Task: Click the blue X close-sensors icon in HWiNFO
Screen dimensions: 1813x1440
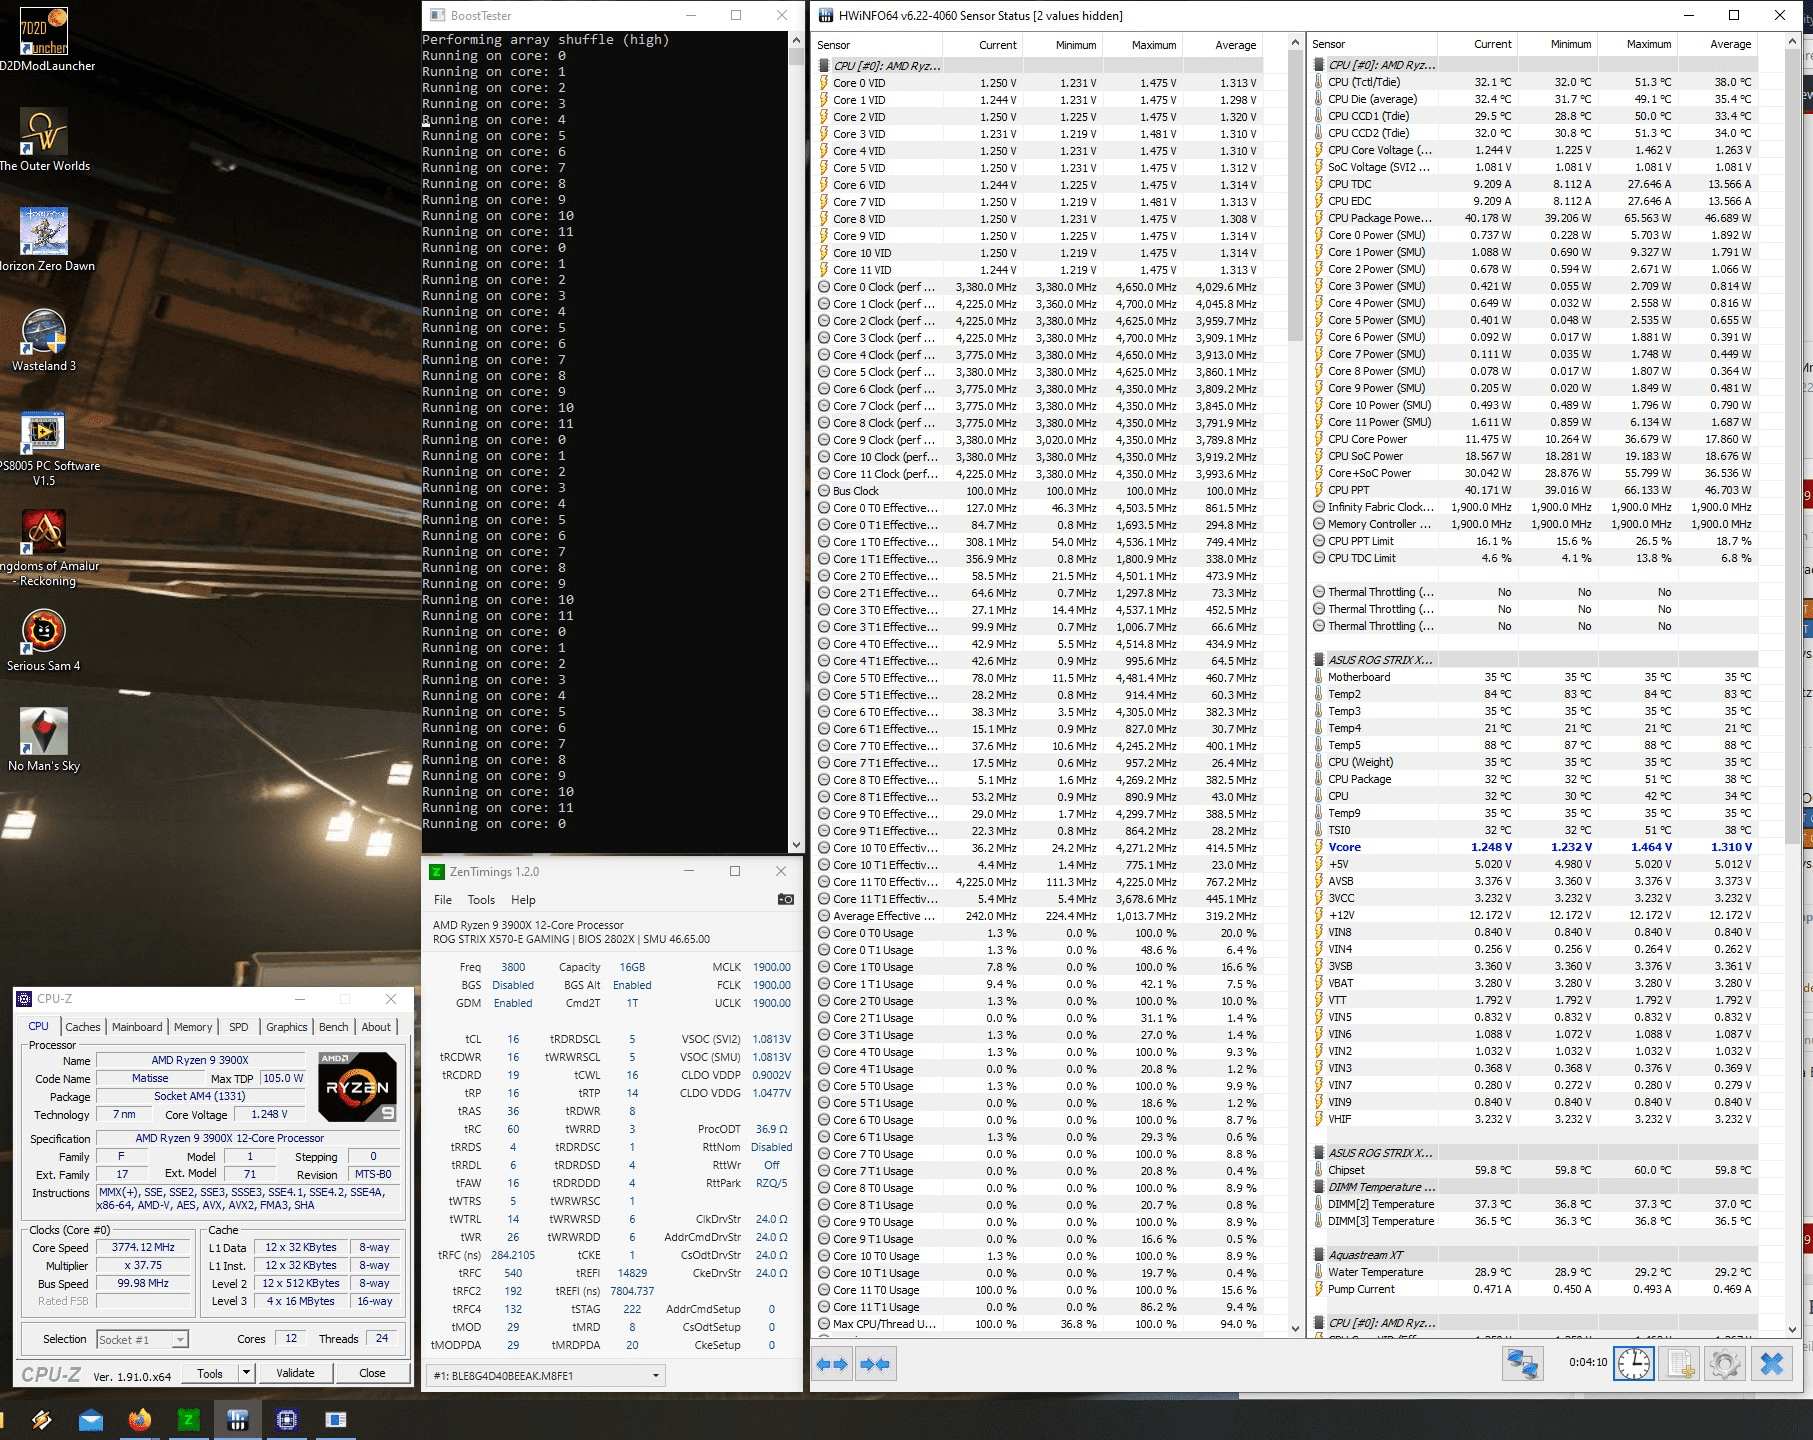Action: (x=1772, y=1364)
